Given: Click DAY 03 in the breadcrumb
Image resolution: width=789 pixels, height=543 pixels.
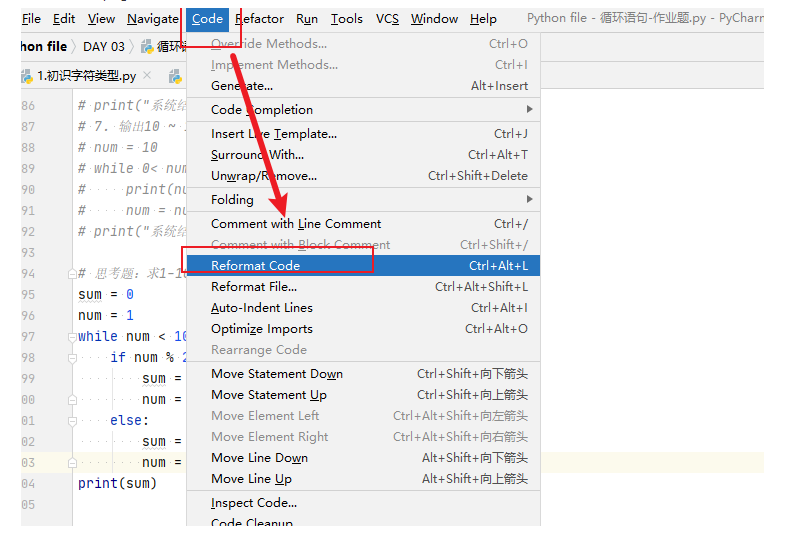Looking at the screenshot, I should pyautogui.click(x=104, y=47).
